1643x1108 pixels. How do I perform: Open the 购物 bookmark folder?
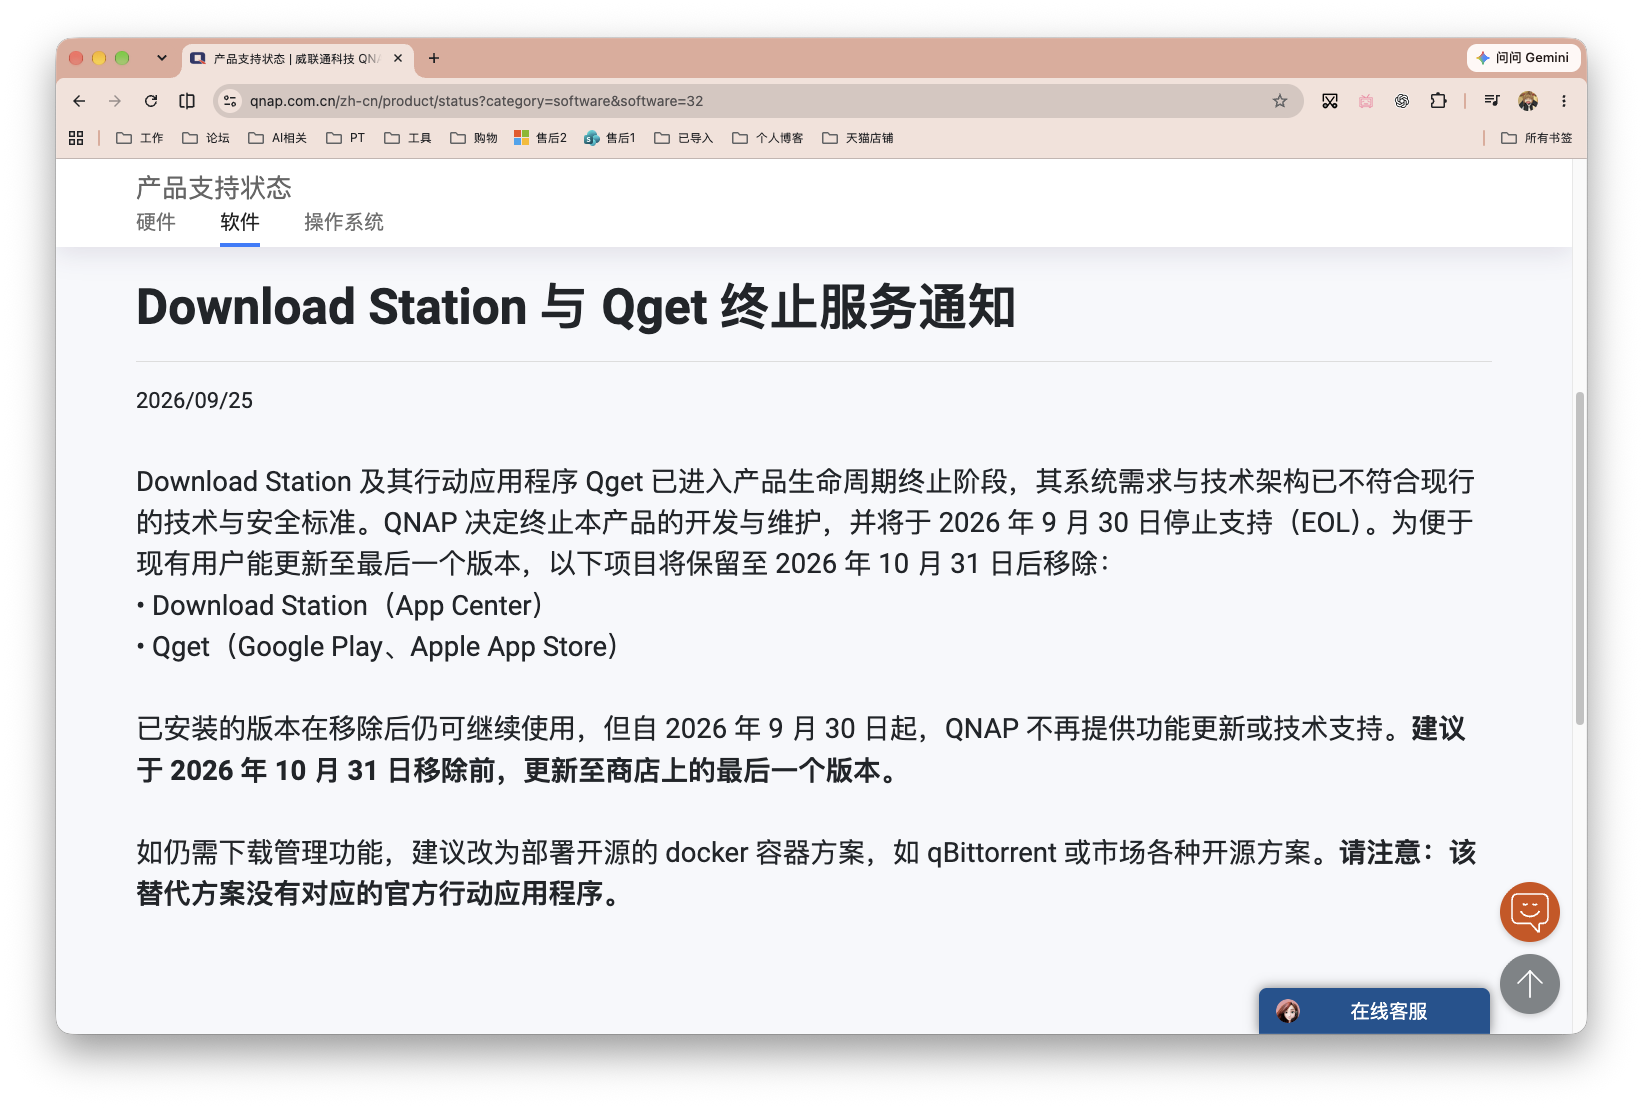point(474,138)
